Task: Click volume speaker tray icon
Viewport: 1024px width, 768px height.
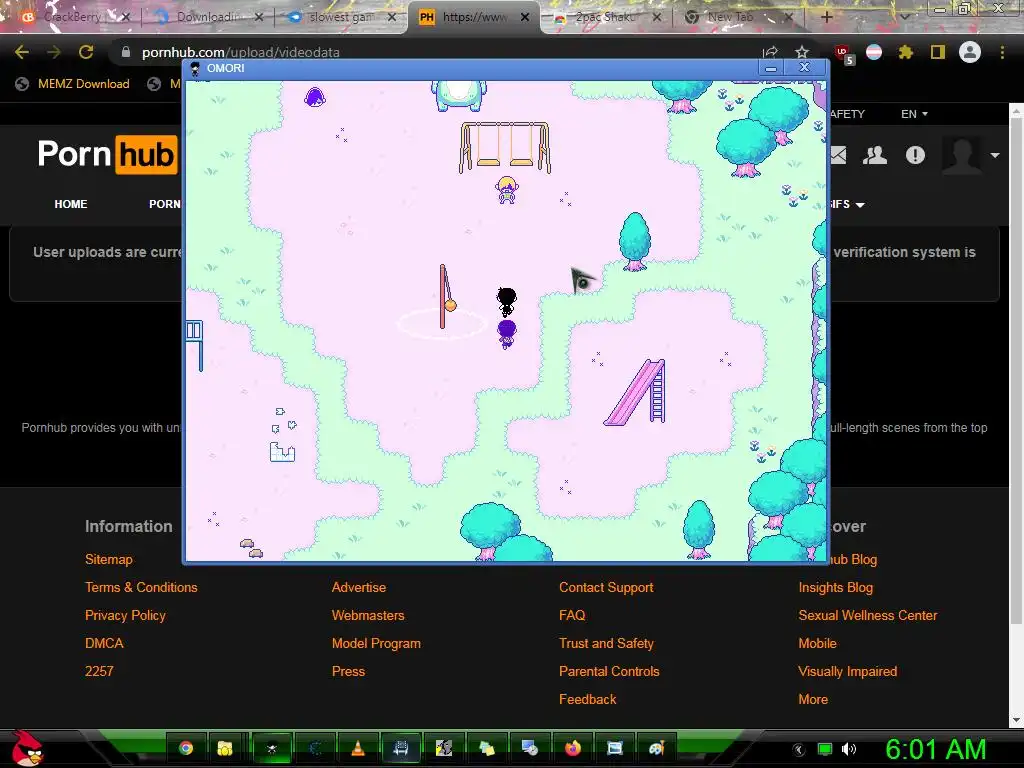Action: pos(850,749)
